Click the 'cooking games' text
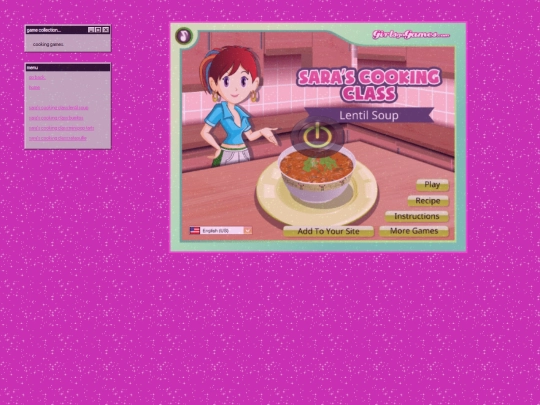 [48, 44]
